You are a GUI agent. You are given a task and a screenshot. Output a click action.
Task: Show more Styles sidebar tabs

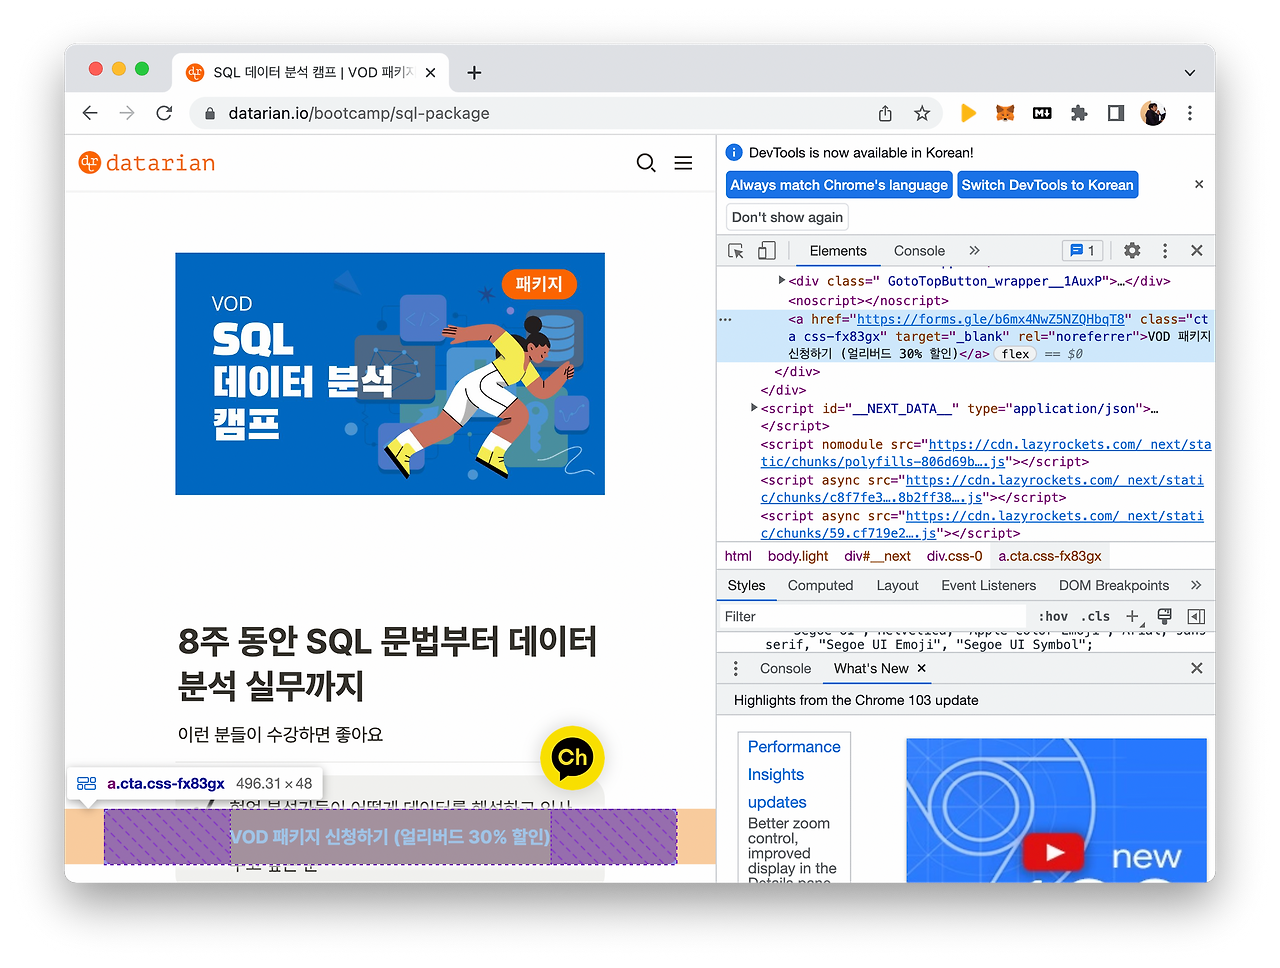tap(1196, 586)
